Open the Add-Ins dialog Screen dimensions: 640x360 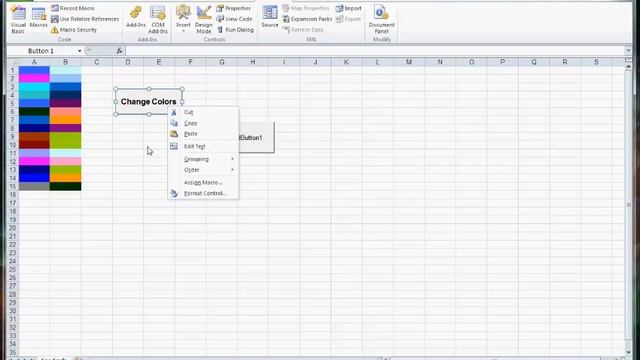coord(136,17)
